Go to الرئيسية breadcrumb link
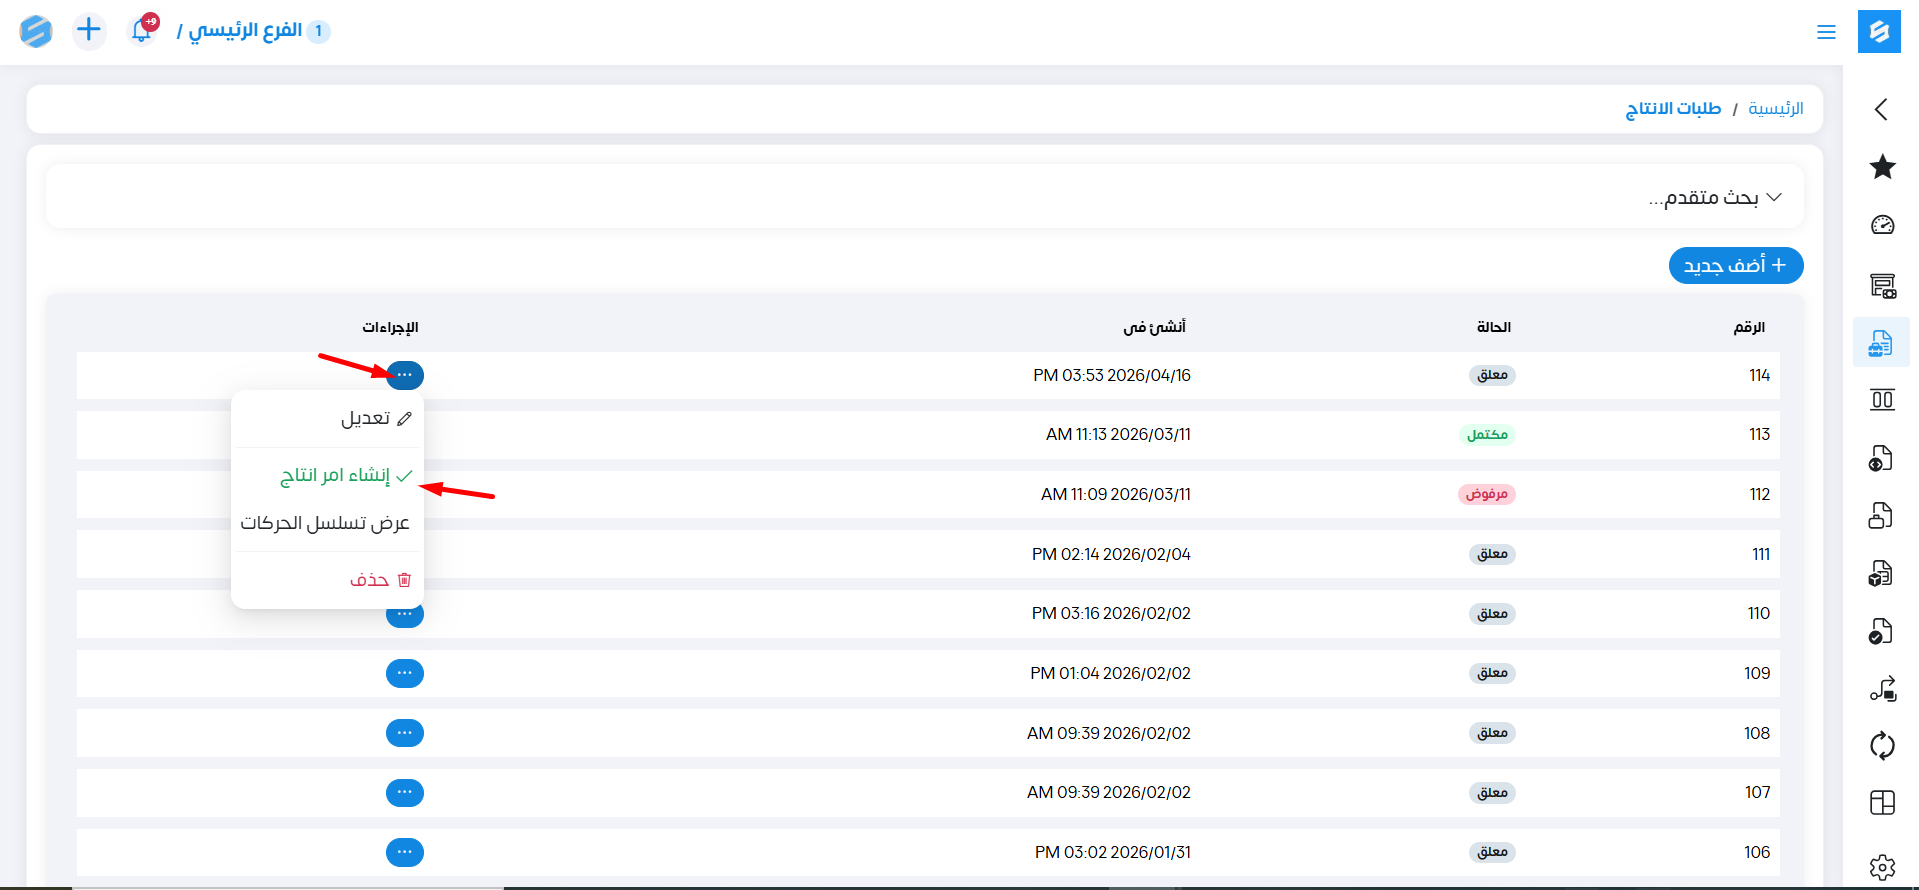The image size is (1919, 890). click(1775, 108)
